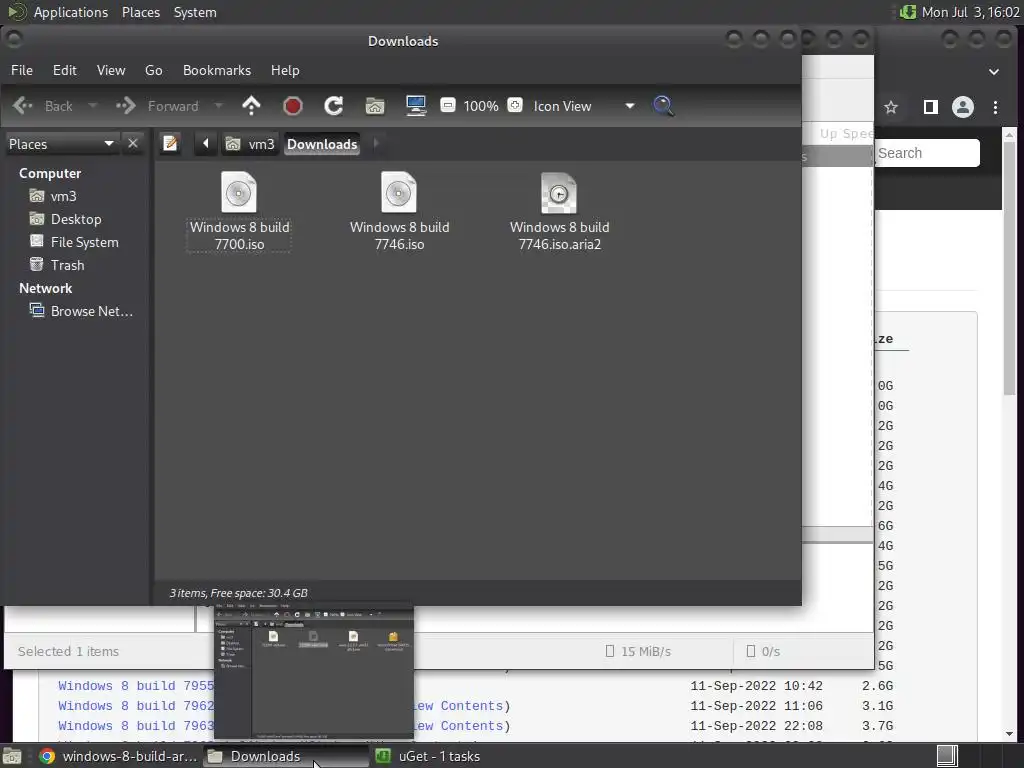The image size is (1024, 768).
Task: Open the Windows 8 build 7962 link
Action: (x=136, y=706)
